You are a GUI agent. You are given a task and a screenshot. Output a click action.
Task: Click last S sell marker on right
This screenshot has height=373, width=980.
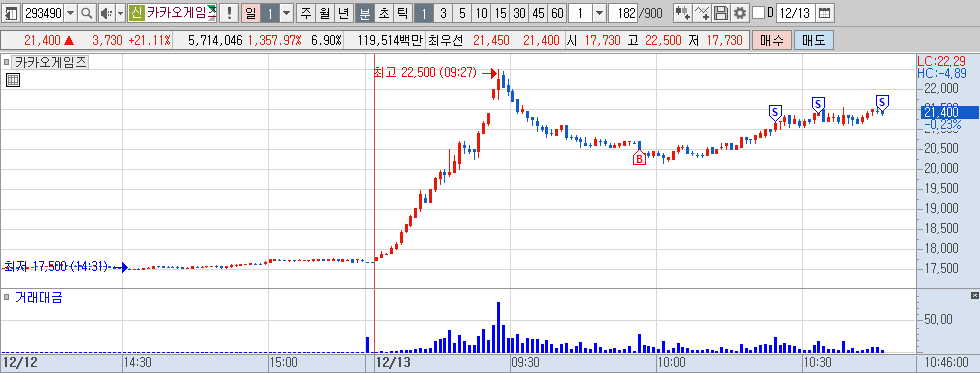(882, 102)
